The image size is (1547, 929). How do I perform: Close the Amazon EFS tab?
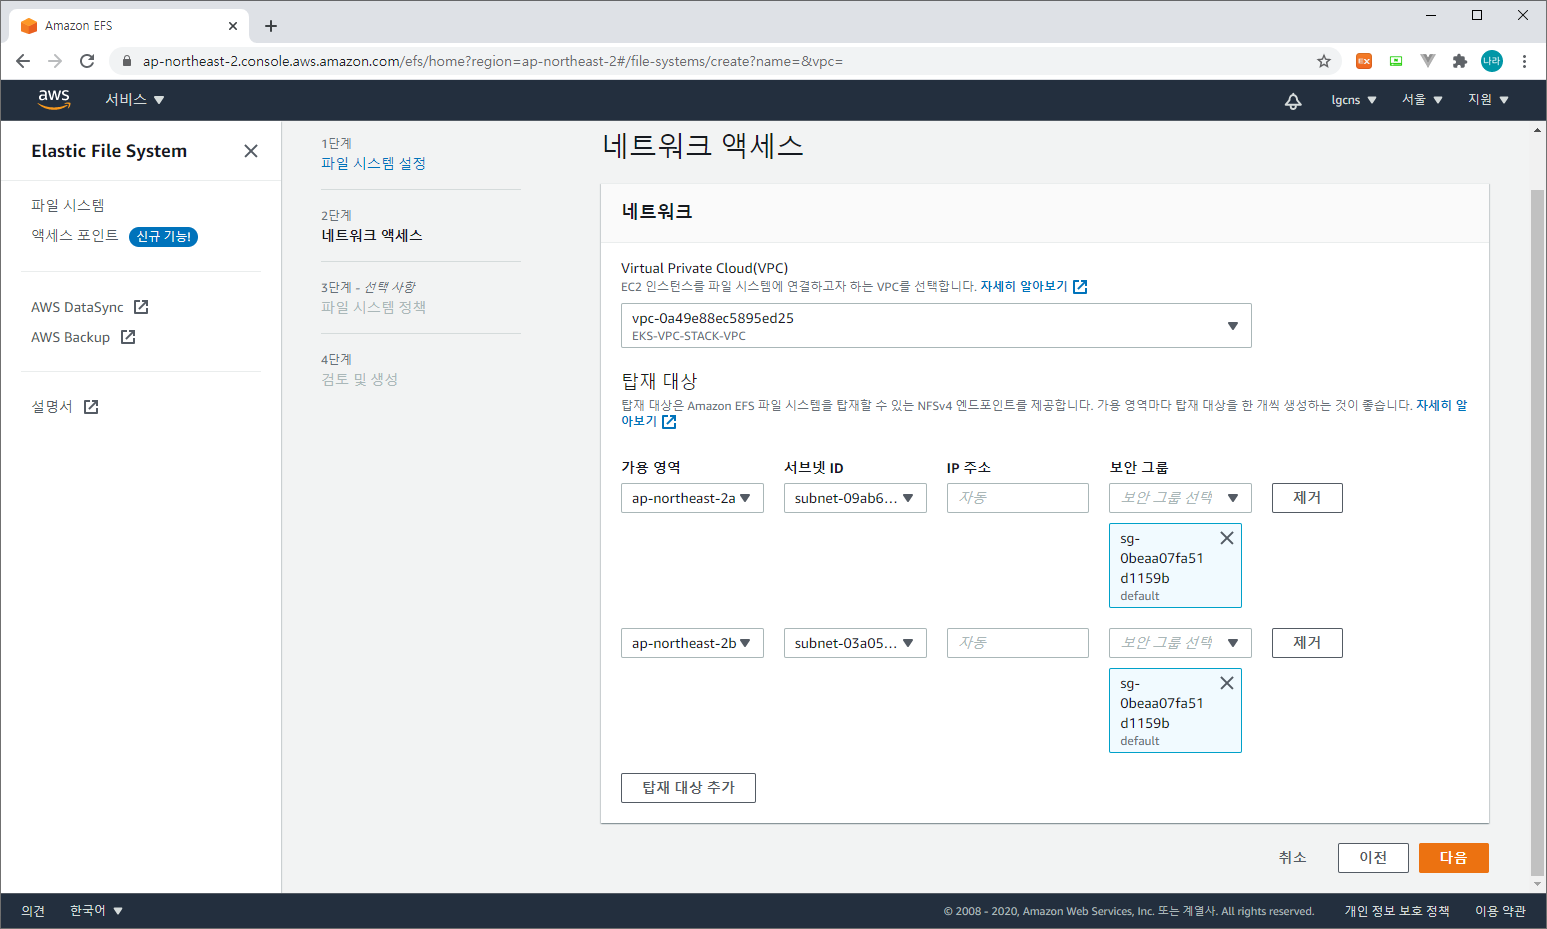click(x=233, y=26)
